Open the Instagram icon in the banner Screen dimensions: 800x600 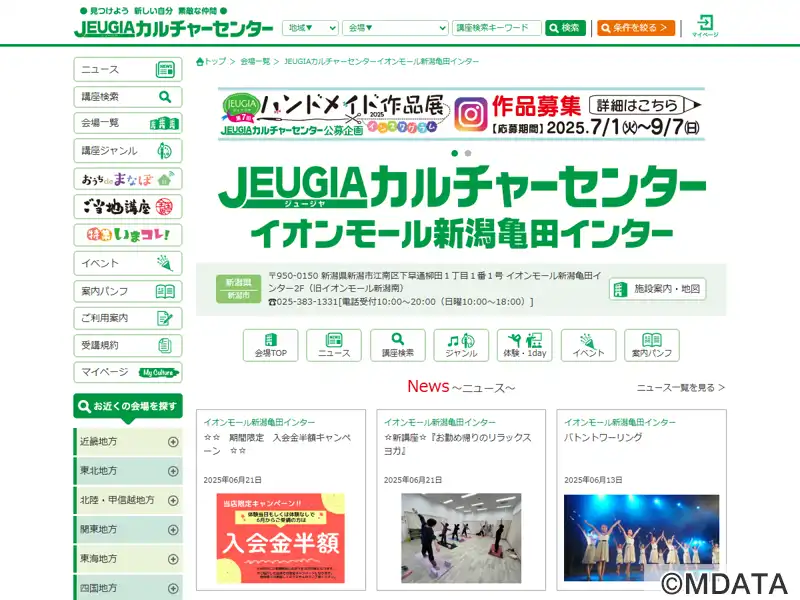pos(470,114)
